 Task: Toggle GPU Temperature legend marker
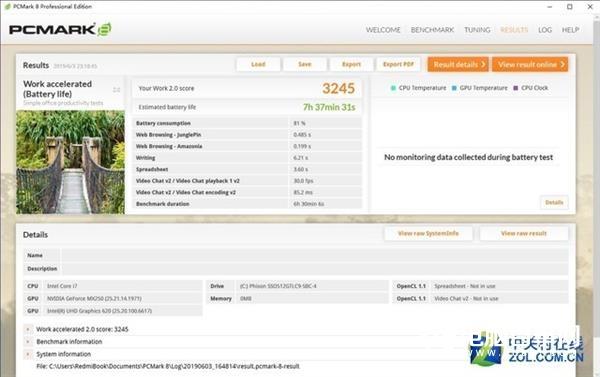coord(454,88)
